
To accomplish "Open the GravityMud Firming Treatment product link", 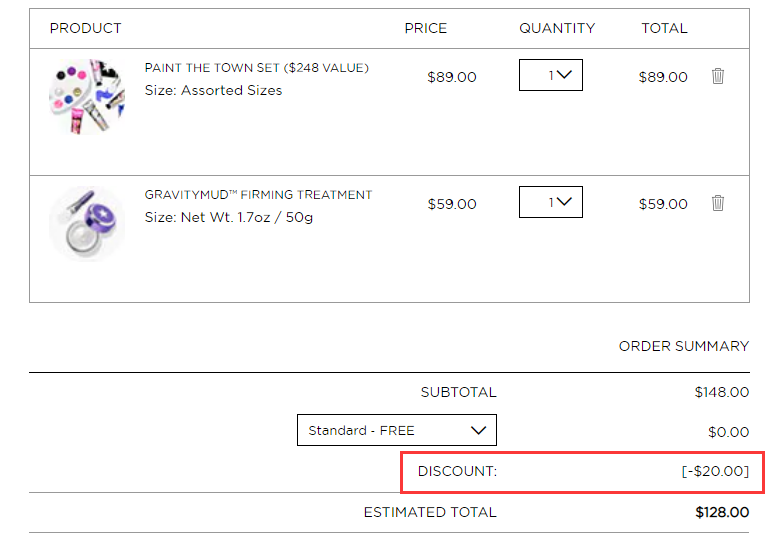I will coord(258,195).
